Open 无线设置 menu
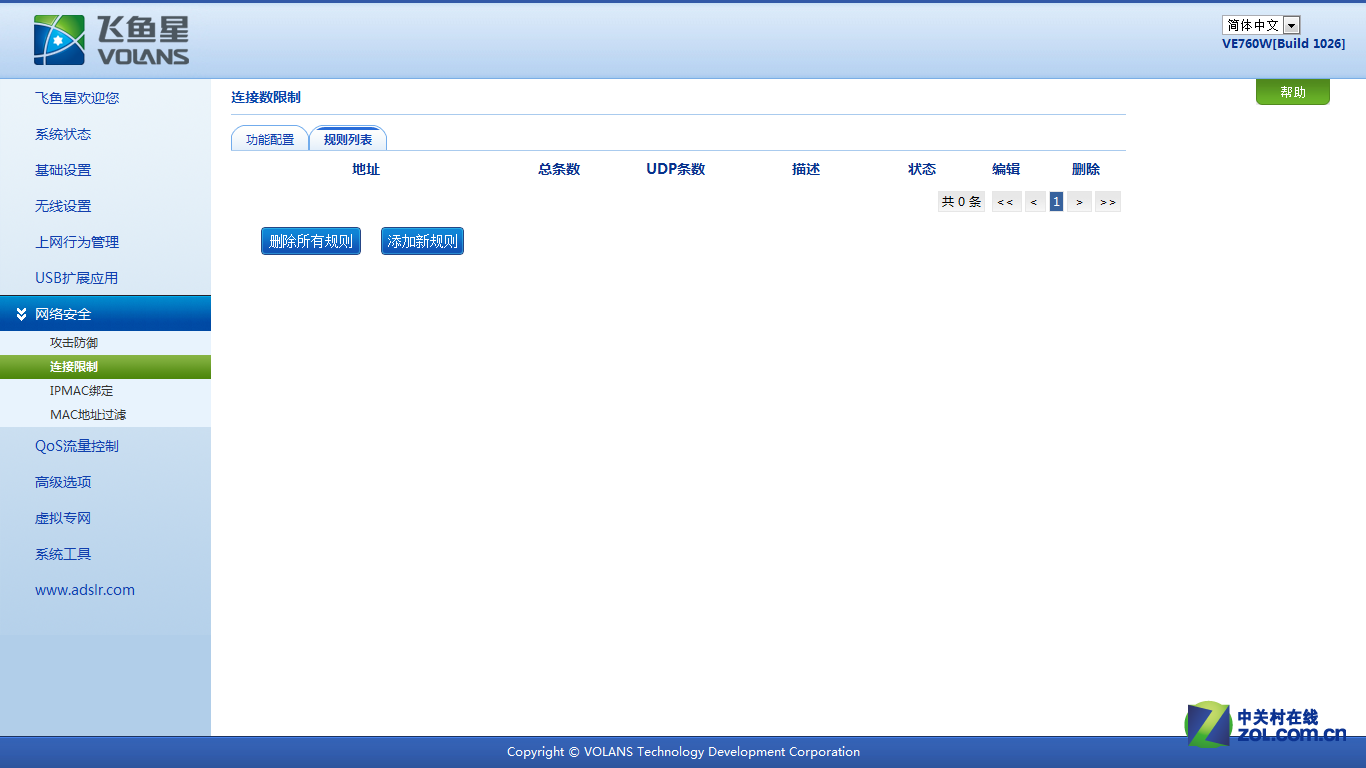The height and width of the screenshot is (768, 1366). (63, 206)
